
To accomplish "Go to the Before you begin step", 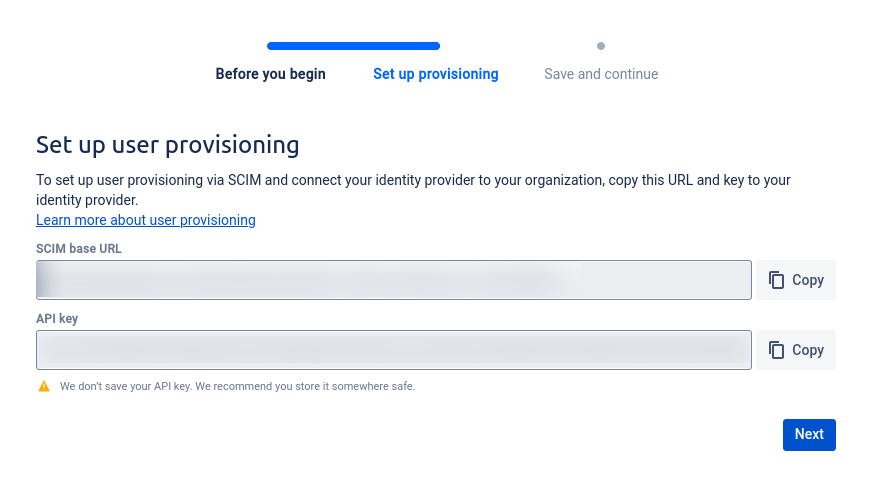I will pos(270,74).
